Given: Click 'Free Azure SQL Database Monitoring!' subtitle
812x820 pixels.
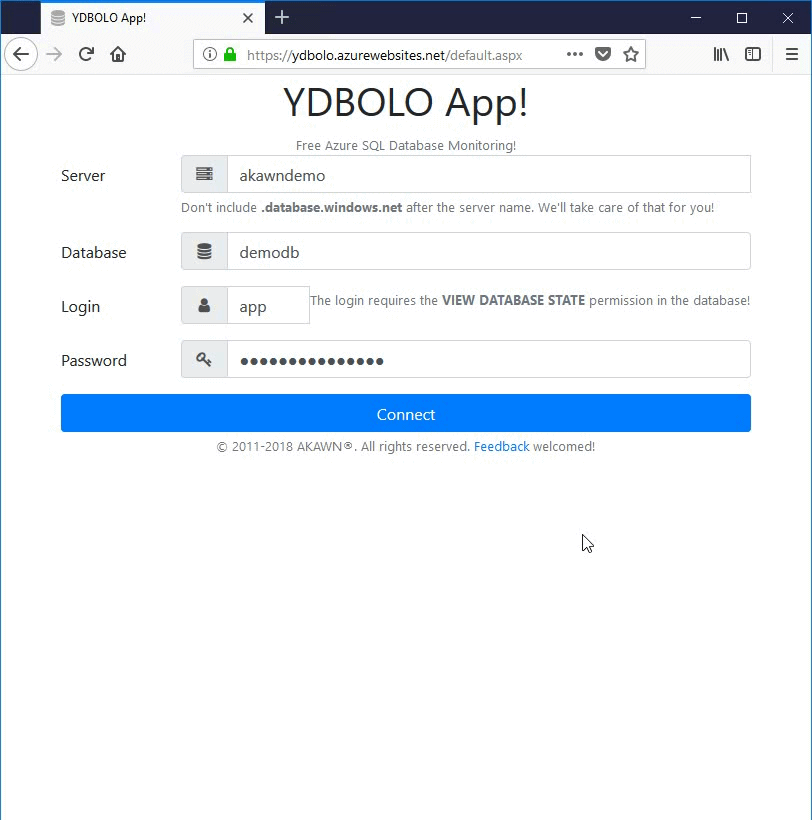Looking at the screenshot, I should pyautogui.click(x=406, y=145).
